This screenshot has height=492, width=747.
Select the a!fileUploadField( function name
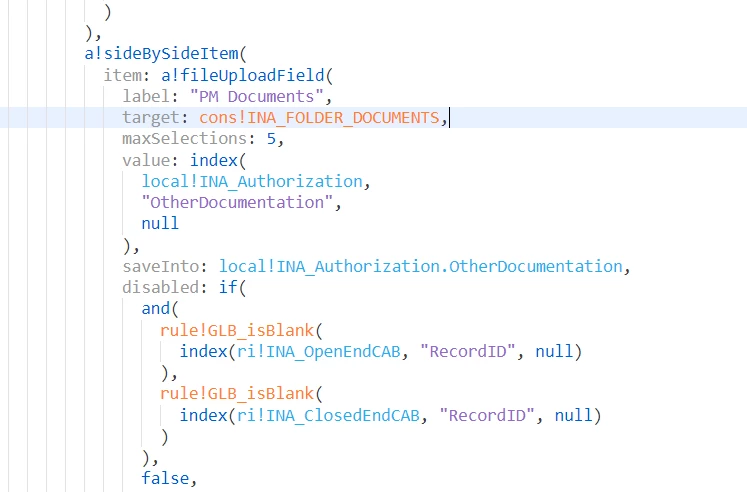coord(247,75)
